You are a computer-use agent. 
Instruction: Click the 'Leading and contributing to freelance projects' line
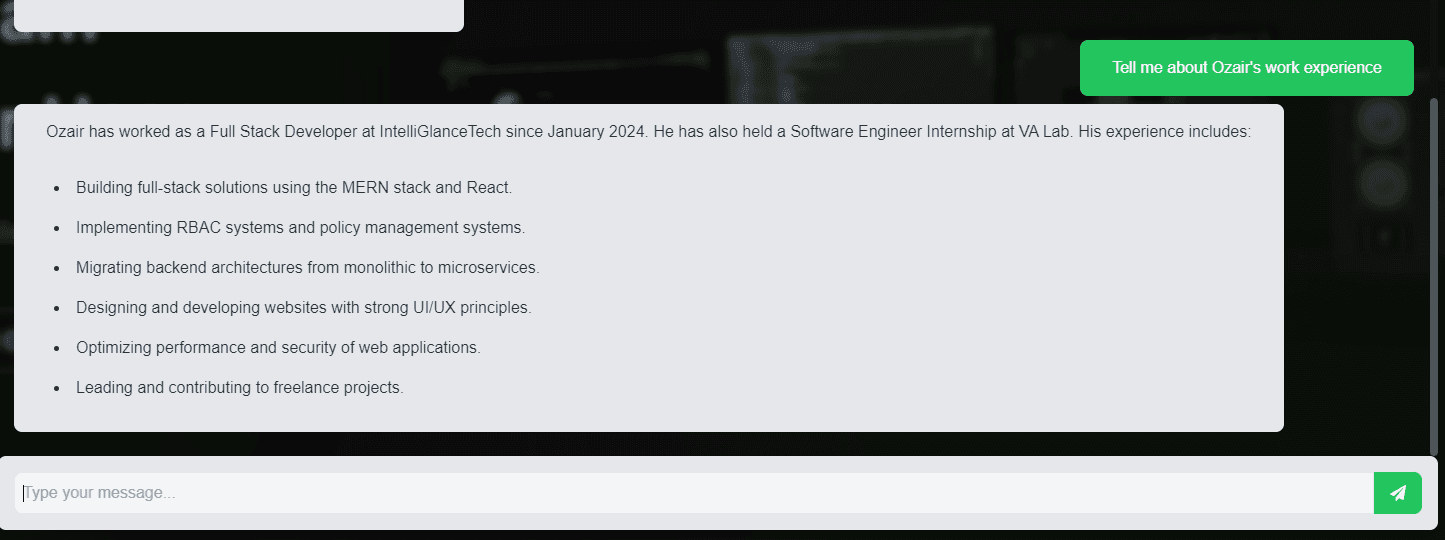(x=239, y=387)
